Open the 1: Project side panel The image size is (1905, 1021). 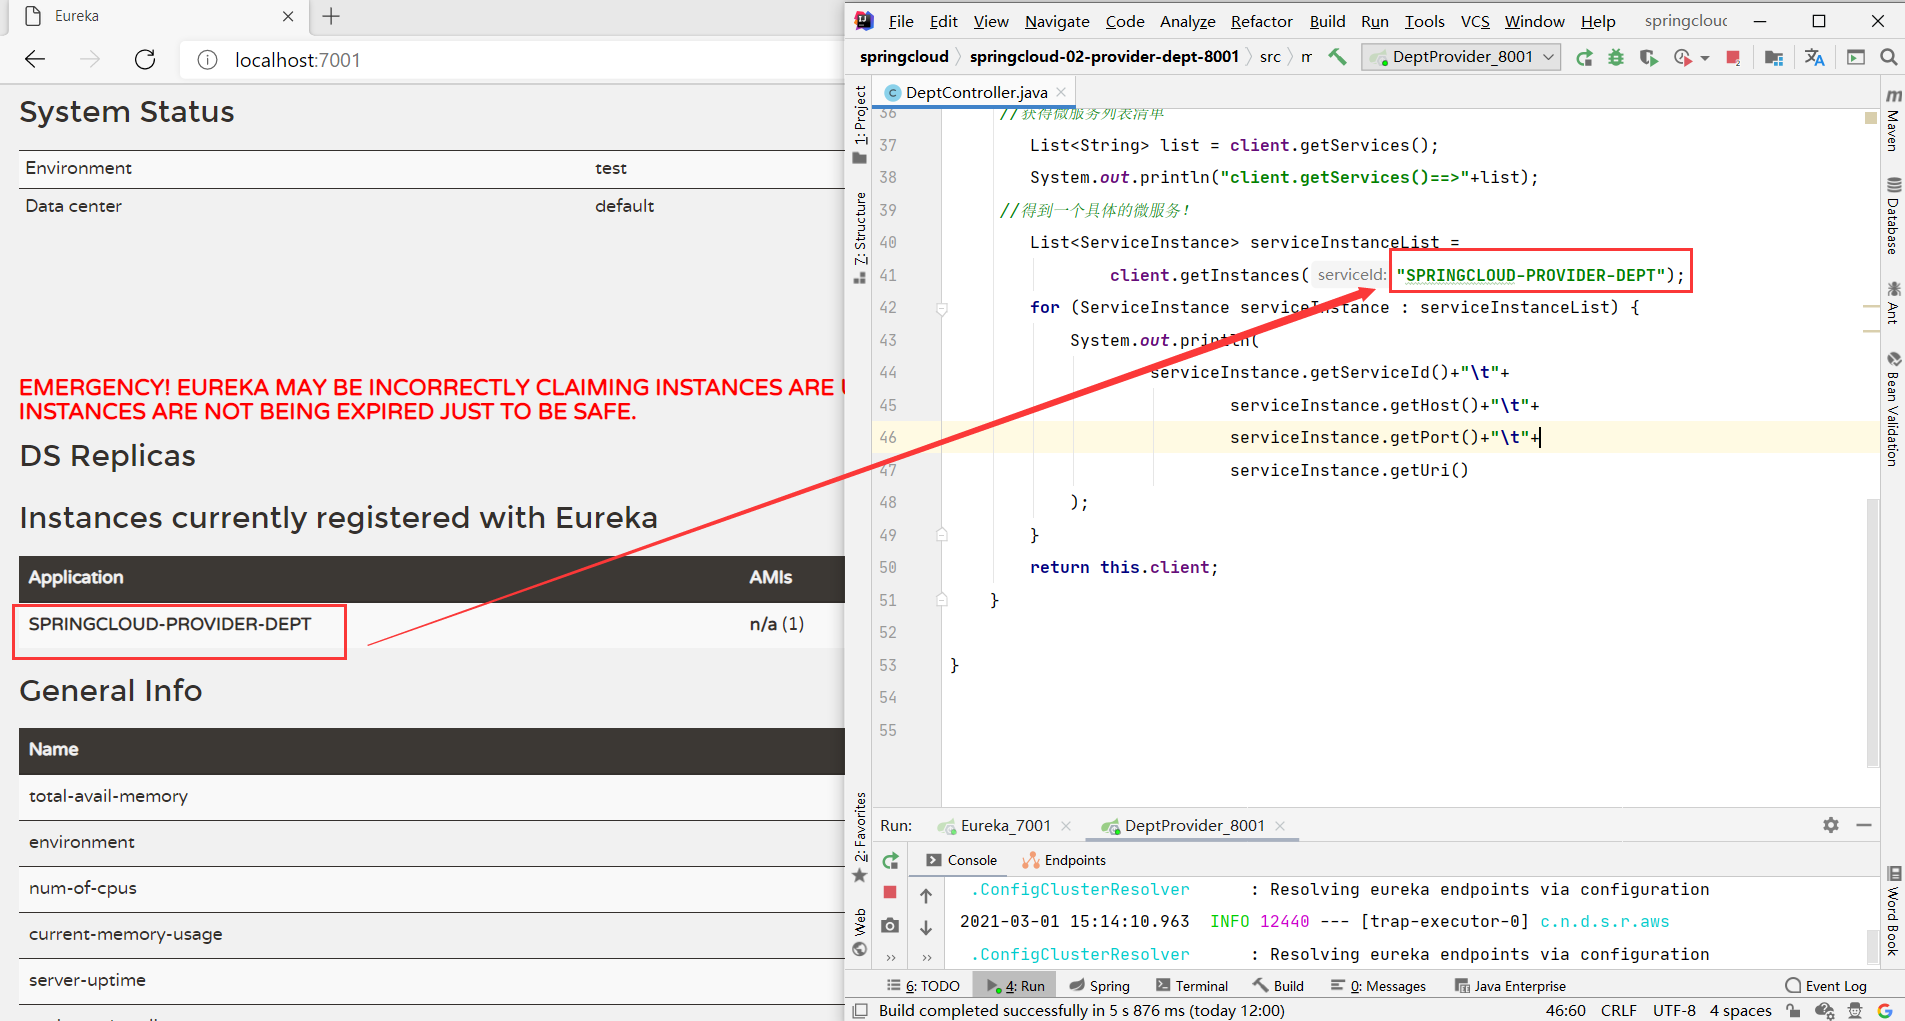[860, 124]
